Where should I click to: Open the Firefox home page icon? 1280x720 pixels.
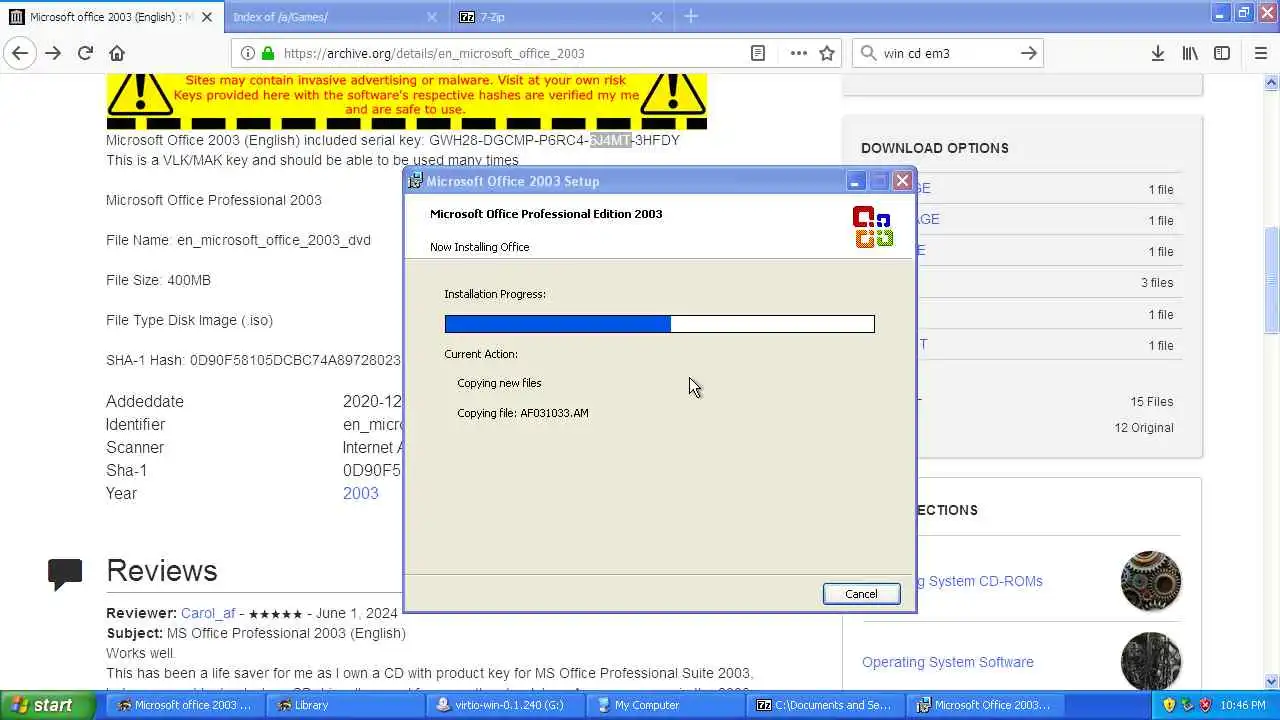click(x=117, y=53)
